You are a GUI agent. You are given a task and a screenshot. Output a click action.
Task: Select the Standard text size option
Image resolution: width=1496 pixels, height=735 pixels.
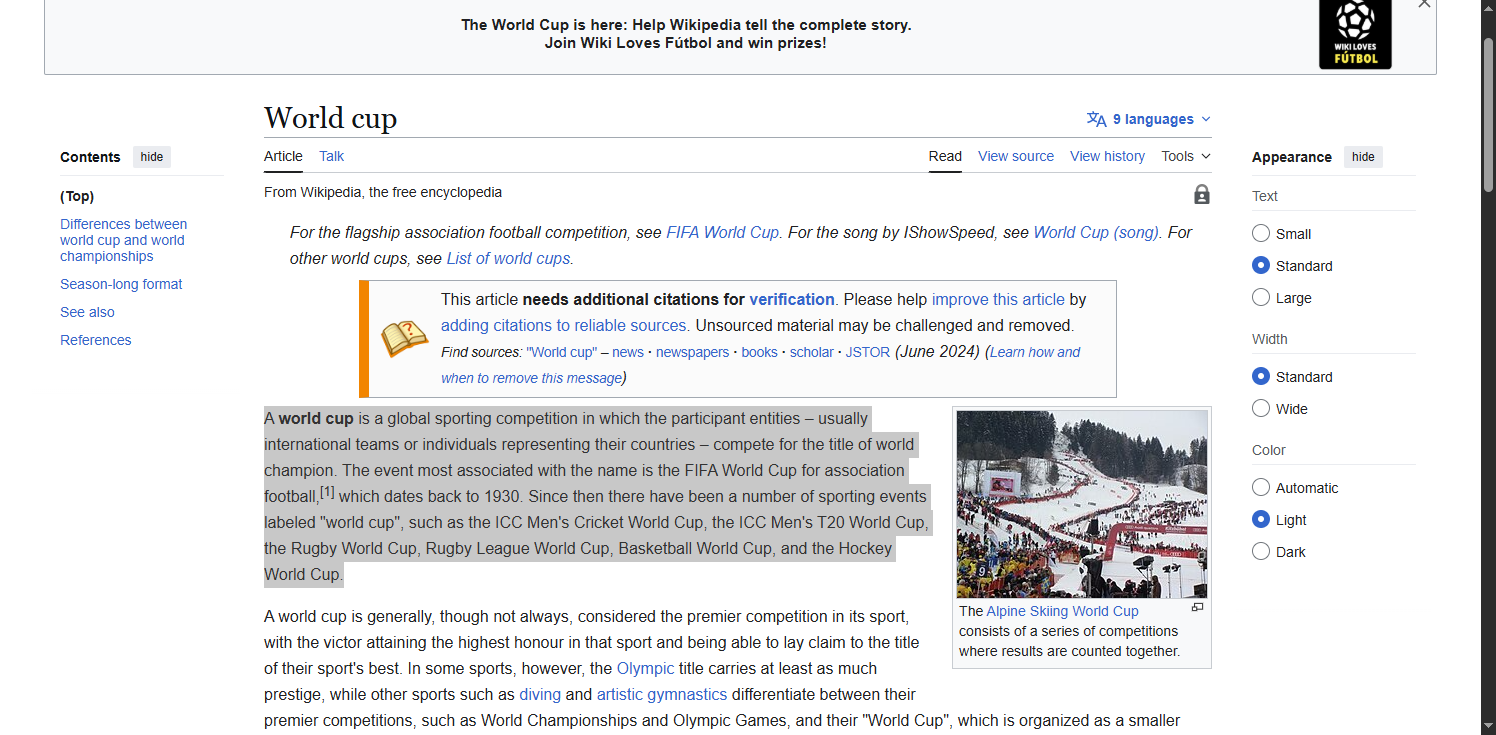click(1261, 266)
